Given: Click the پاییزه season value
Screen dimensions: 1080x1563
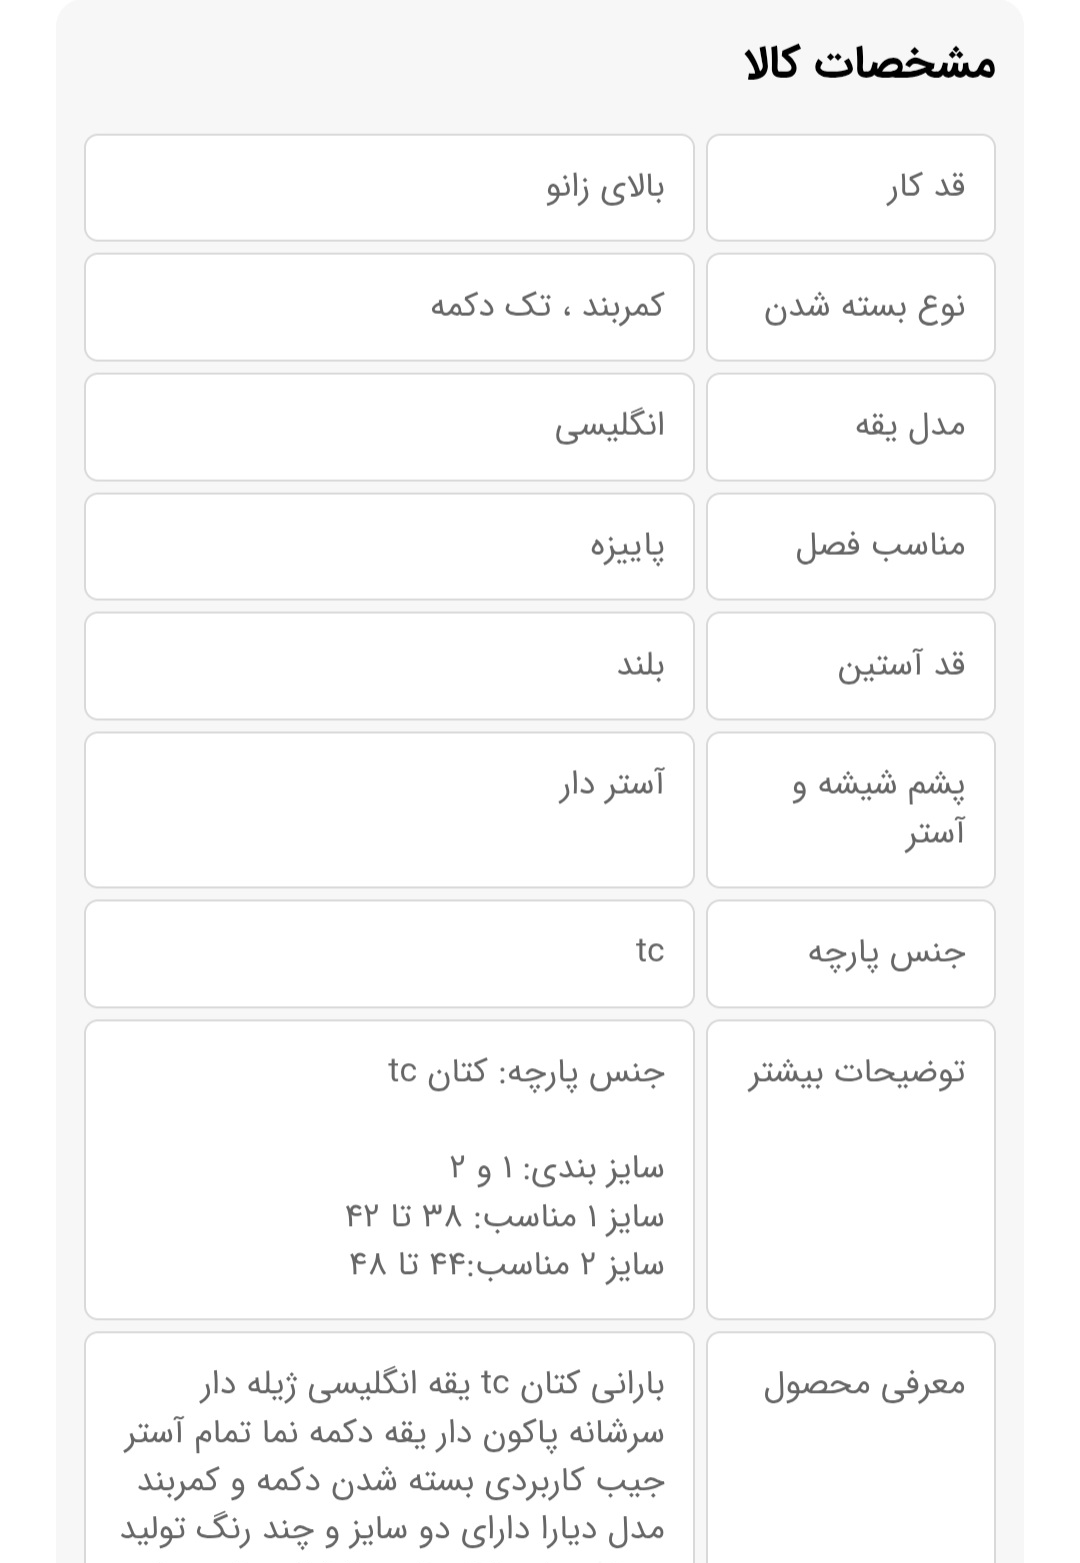Looking at the screenshot, I should pos(627,547).
